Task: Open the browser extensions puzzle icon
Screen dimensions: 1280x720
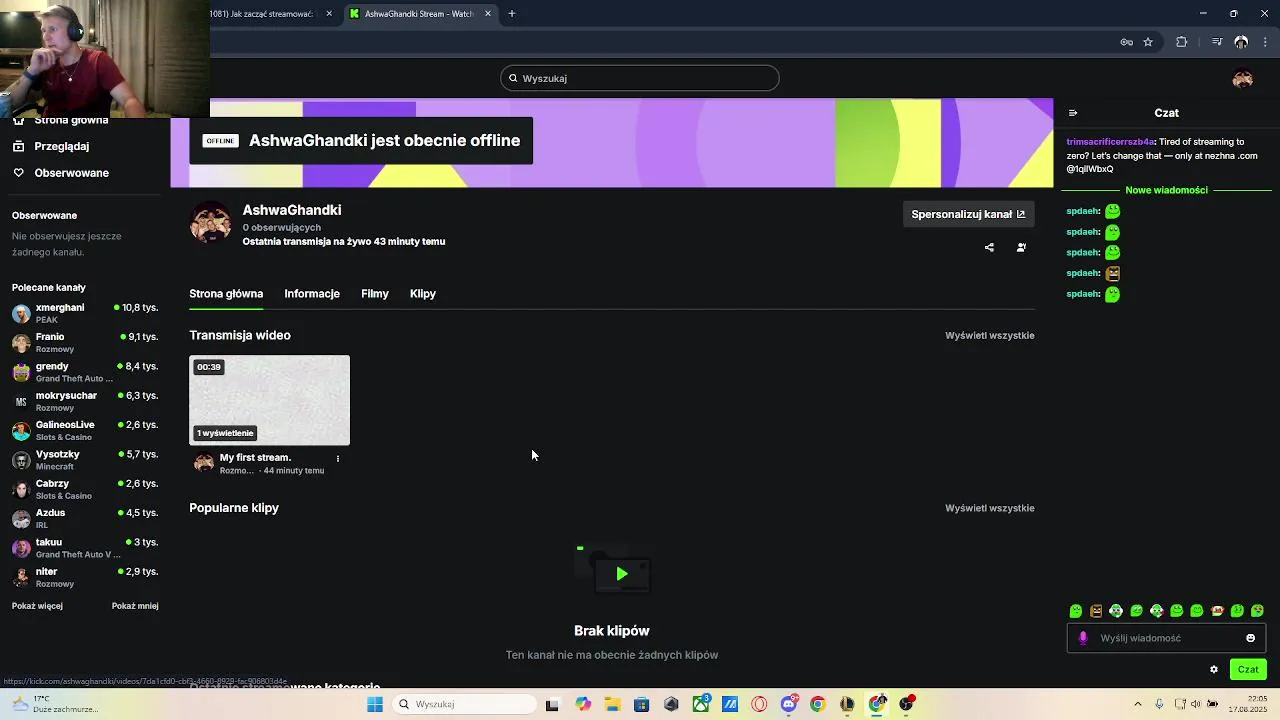Action: pyautogui.click(x=1181, y=42)
